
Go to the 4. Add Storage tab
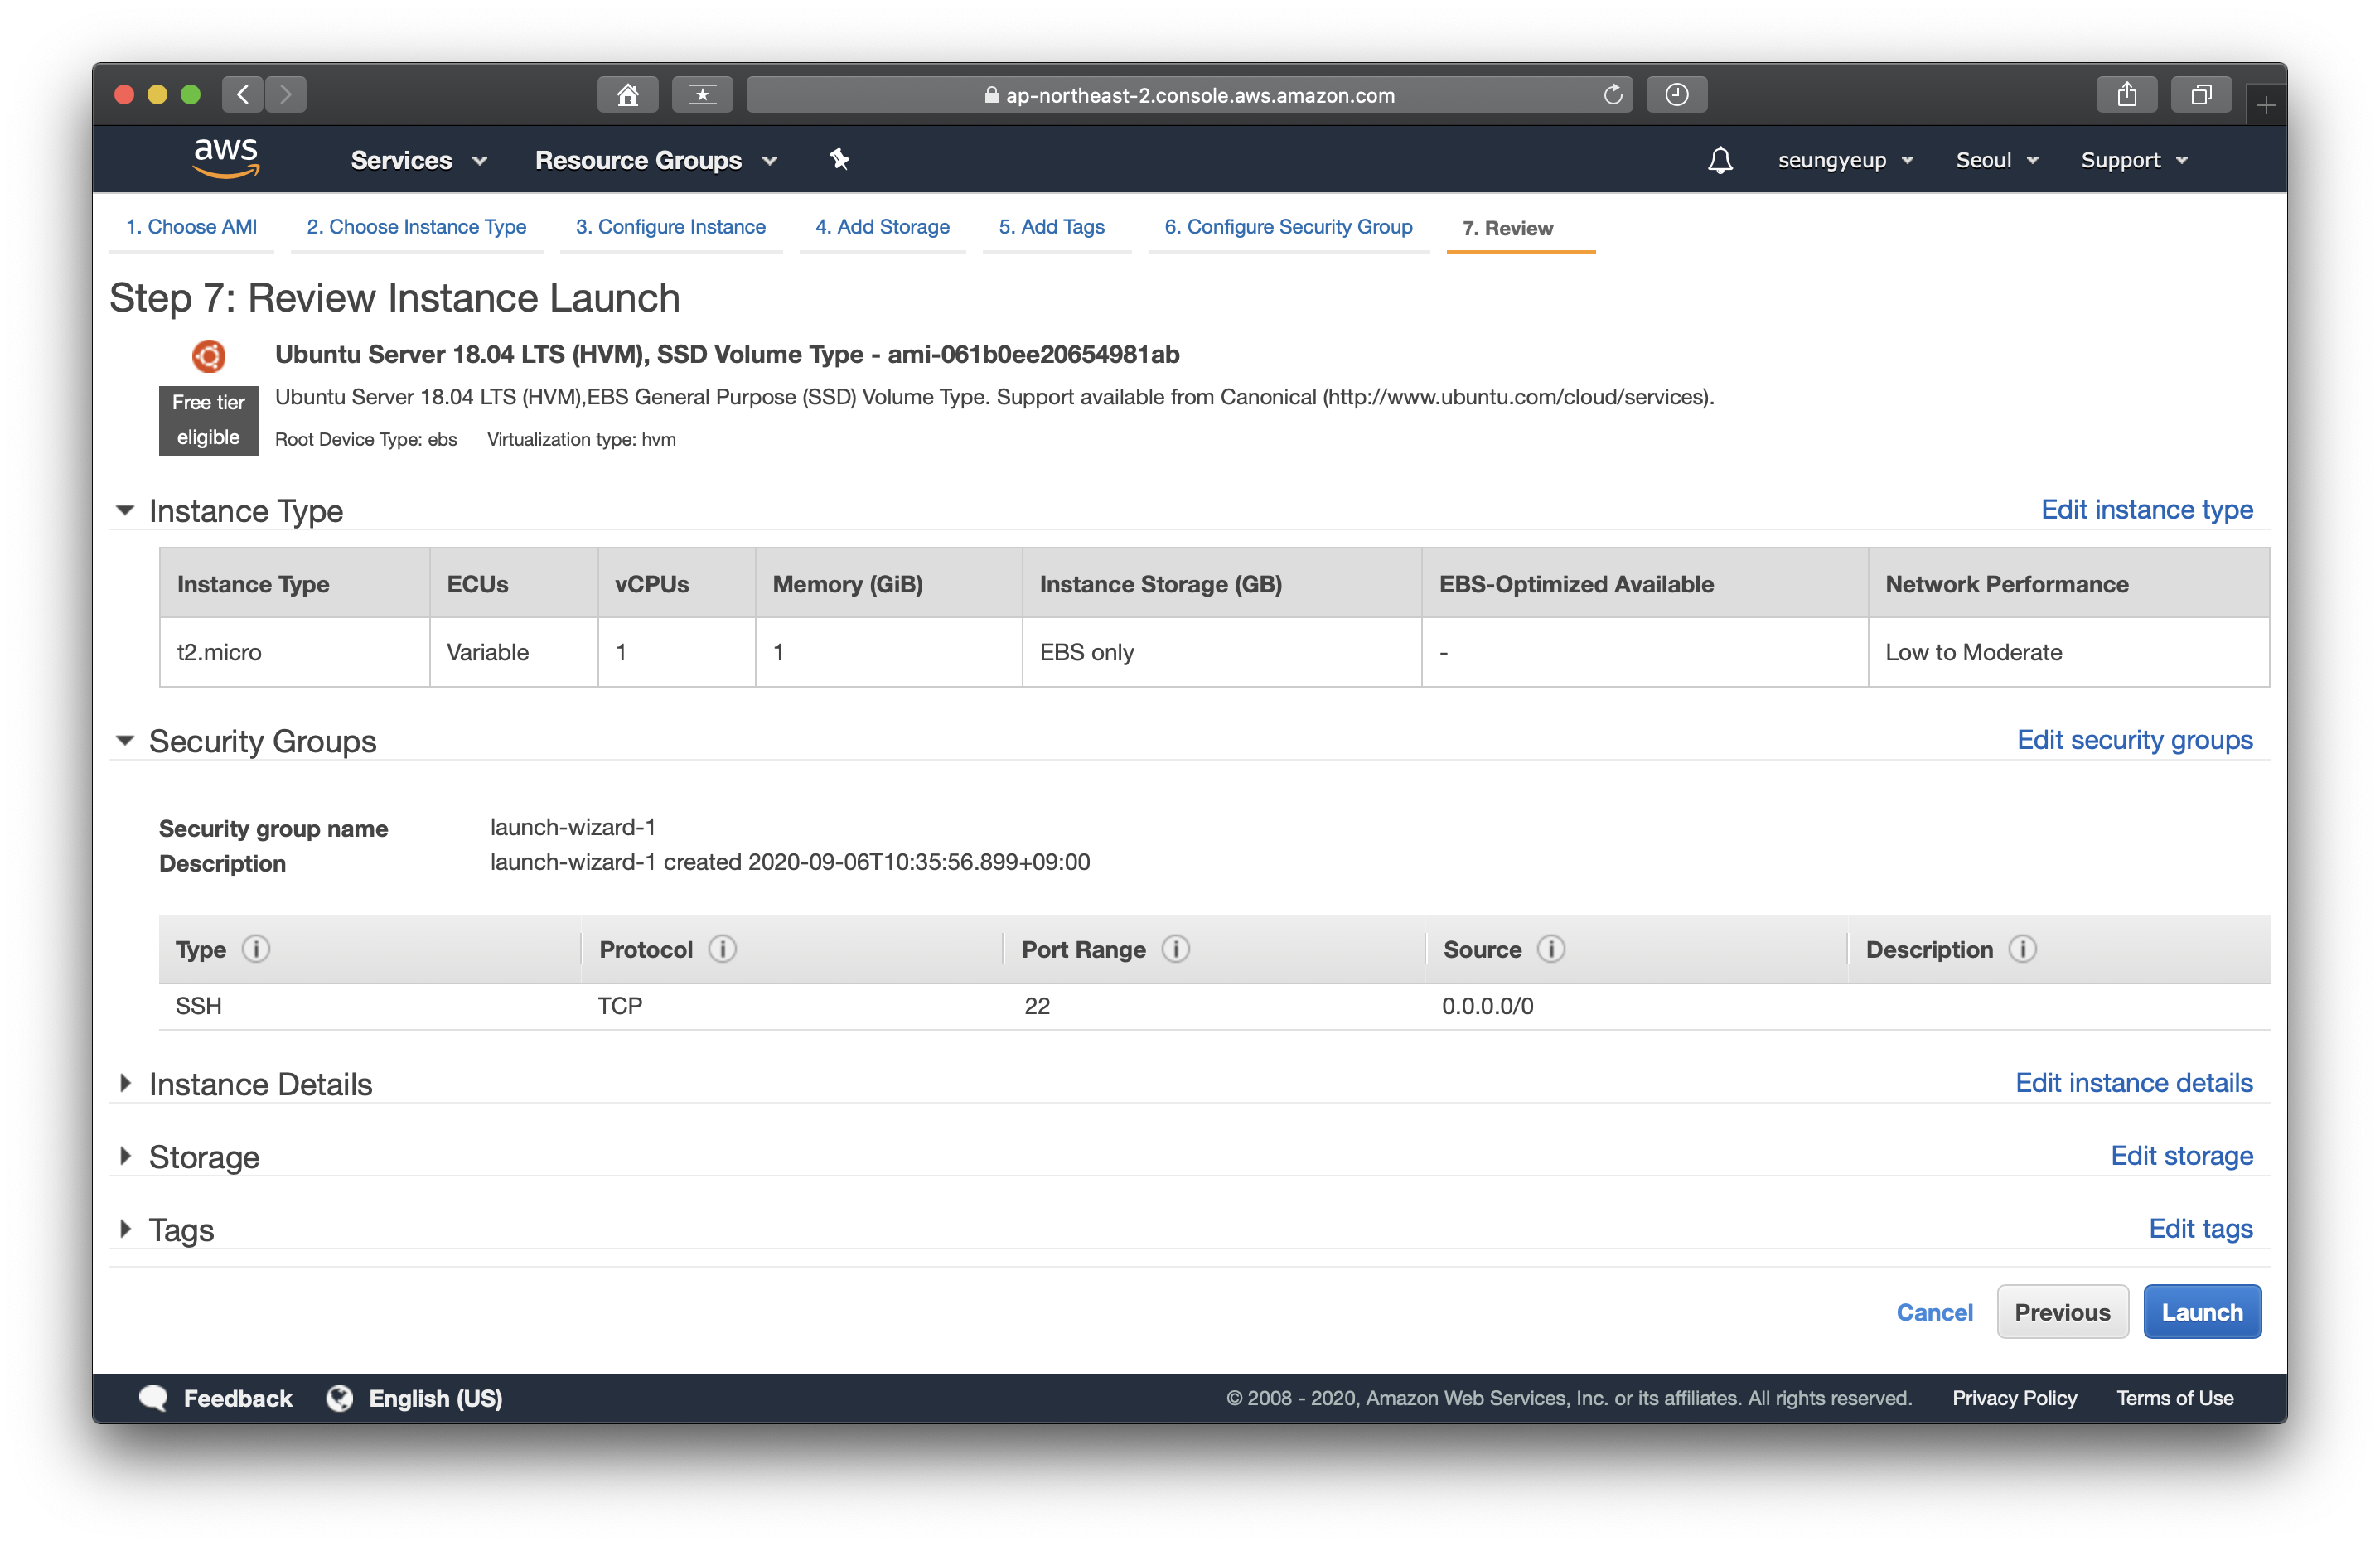[882, 227]
